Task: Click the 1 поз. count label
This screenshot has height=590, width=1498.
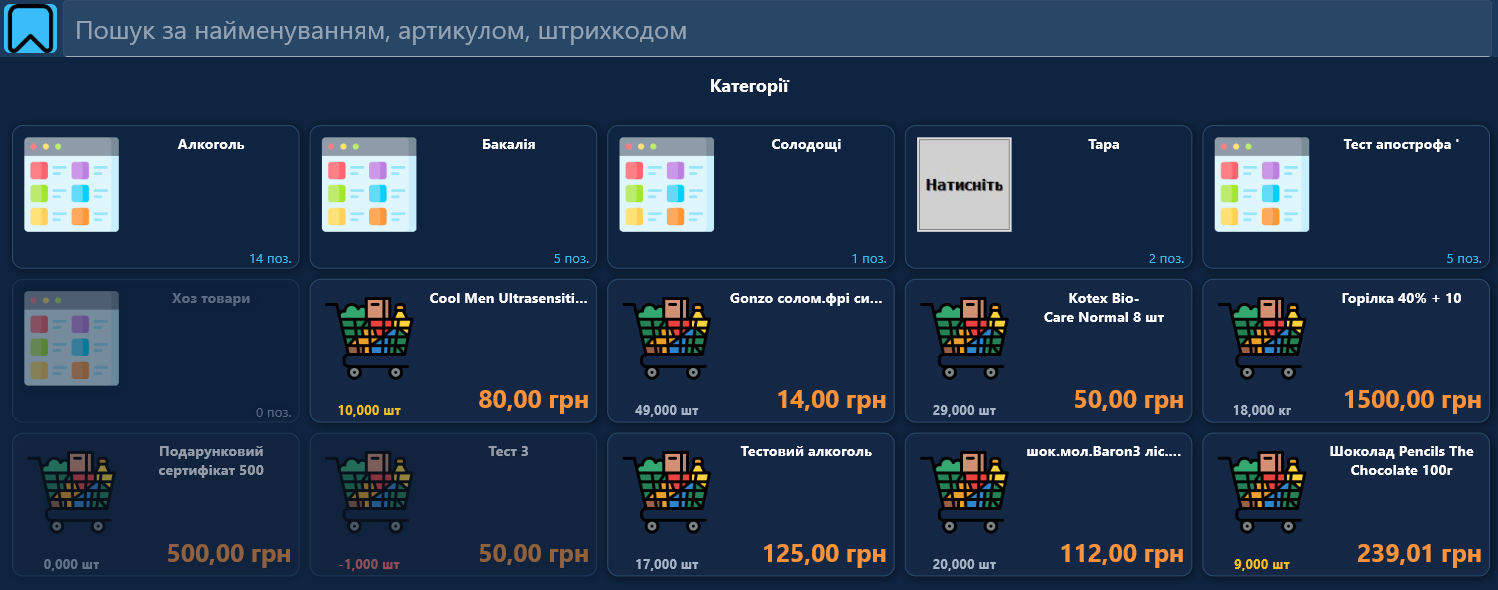Action: [x=869, y=259]
